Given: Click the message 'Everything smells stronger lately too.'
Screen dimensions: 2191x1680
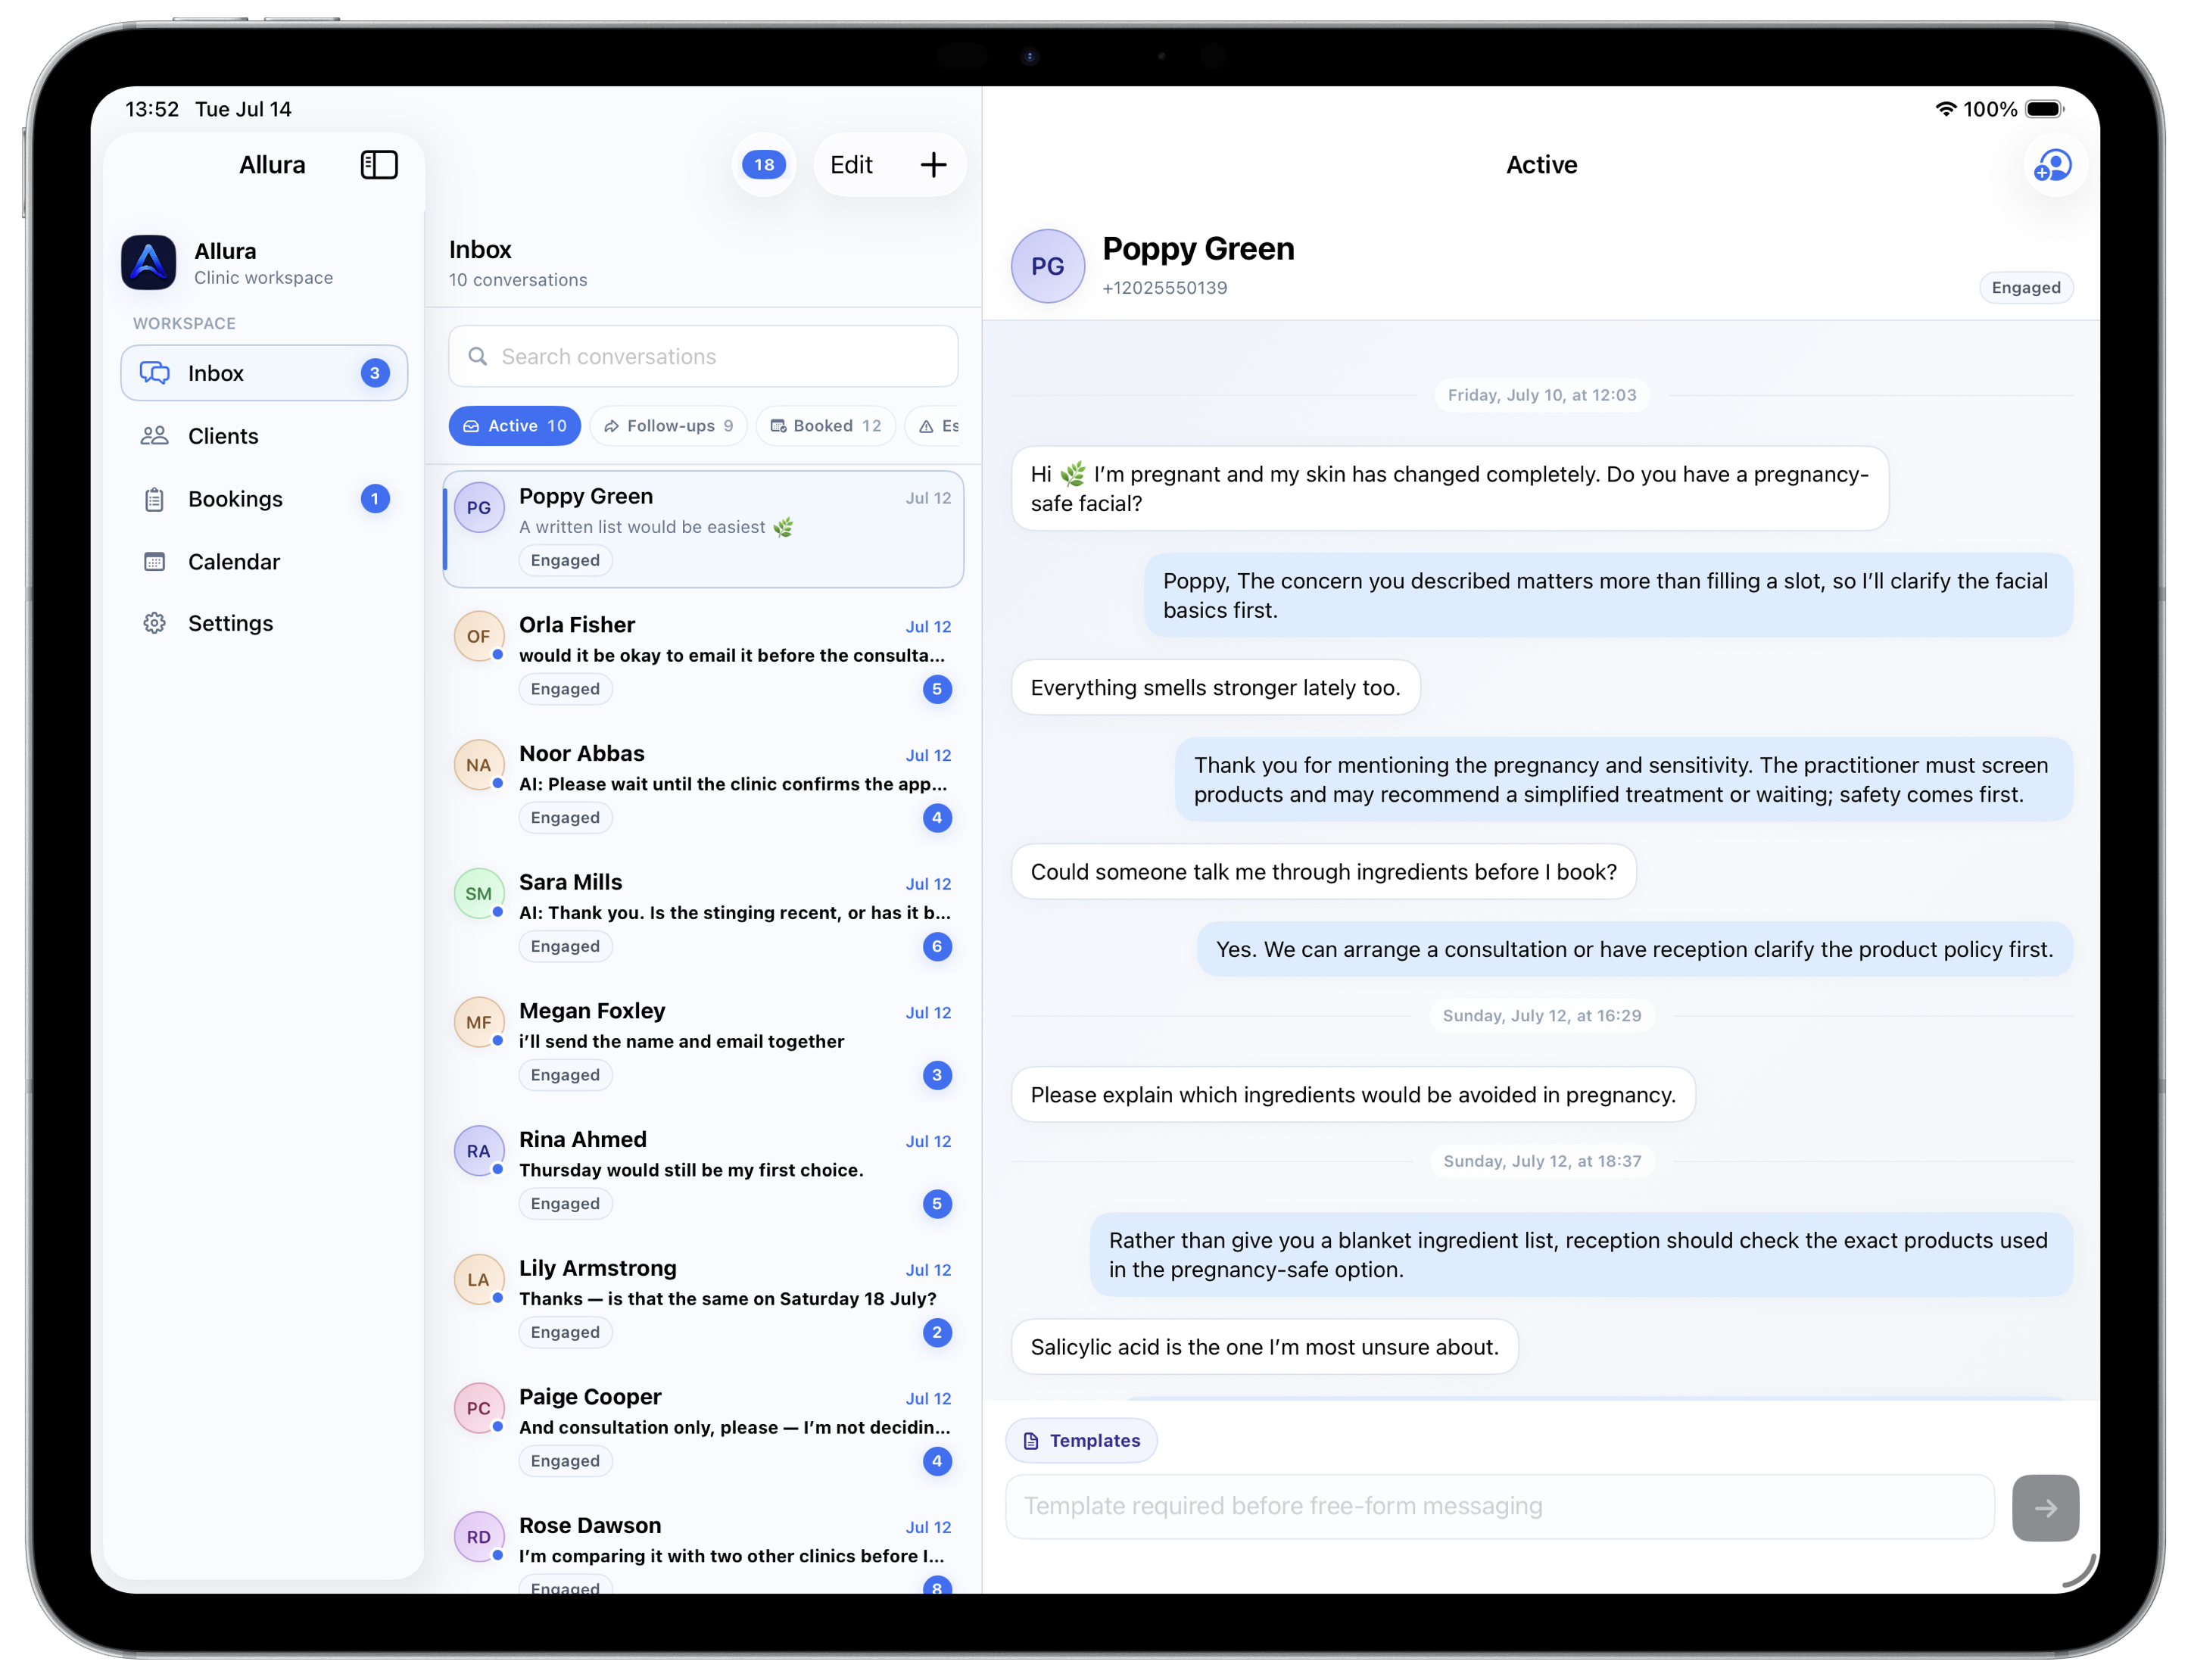Looking at the screenshot, I should coord(1215,688).
